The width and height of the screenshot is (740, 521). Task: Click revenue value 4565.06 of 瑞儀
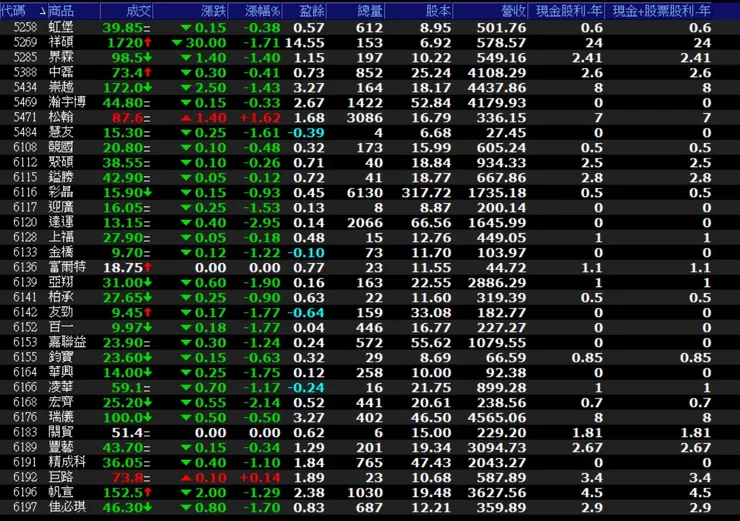pyautogui.click(x=497, y=418)
